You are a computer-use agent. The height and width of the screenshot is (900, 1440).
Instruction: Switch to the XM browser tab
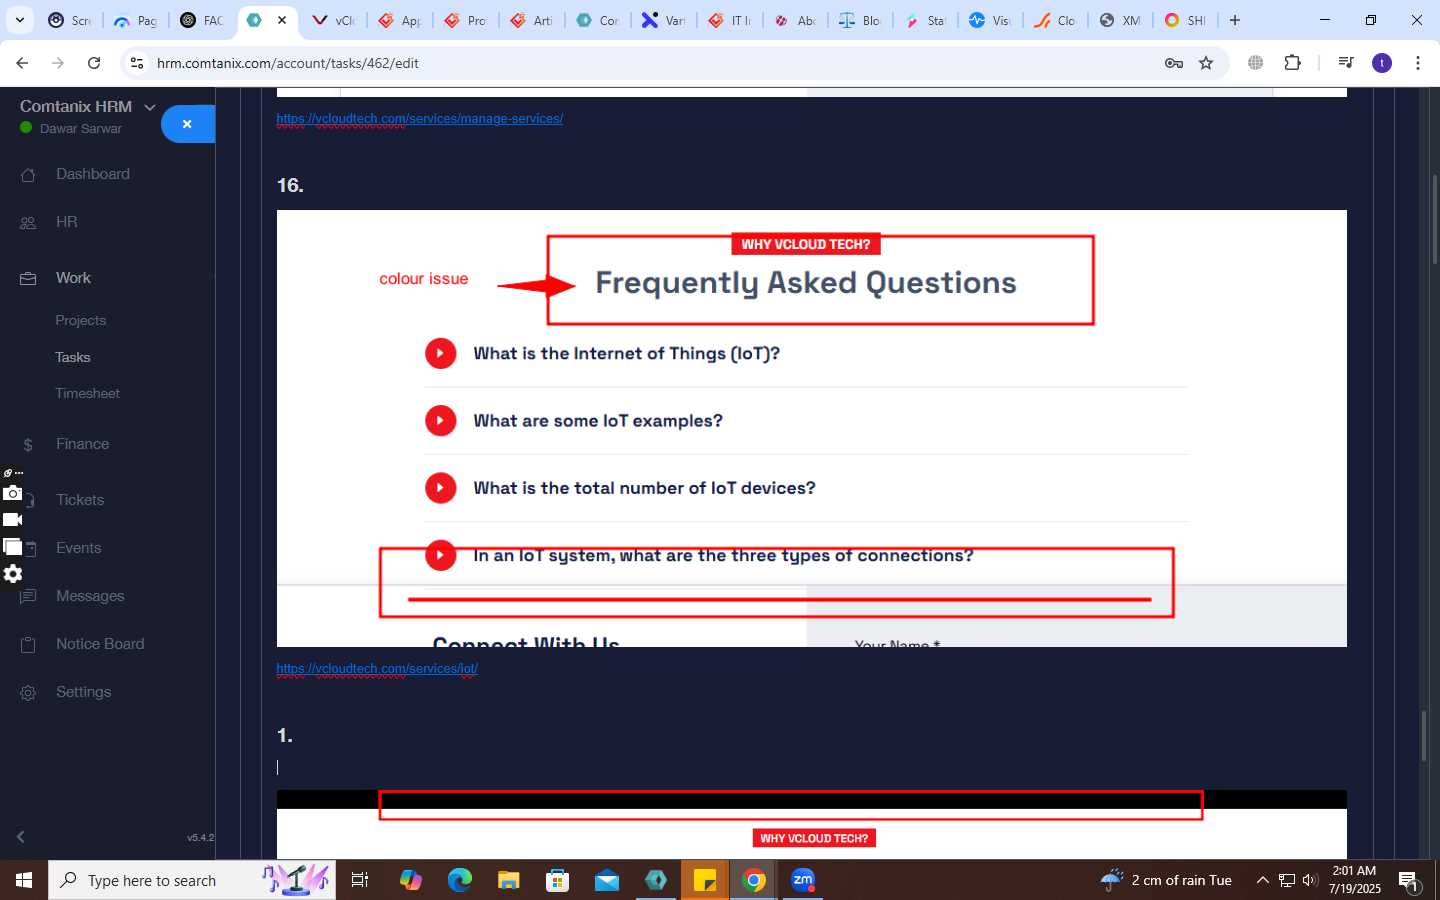[1120, 20]
